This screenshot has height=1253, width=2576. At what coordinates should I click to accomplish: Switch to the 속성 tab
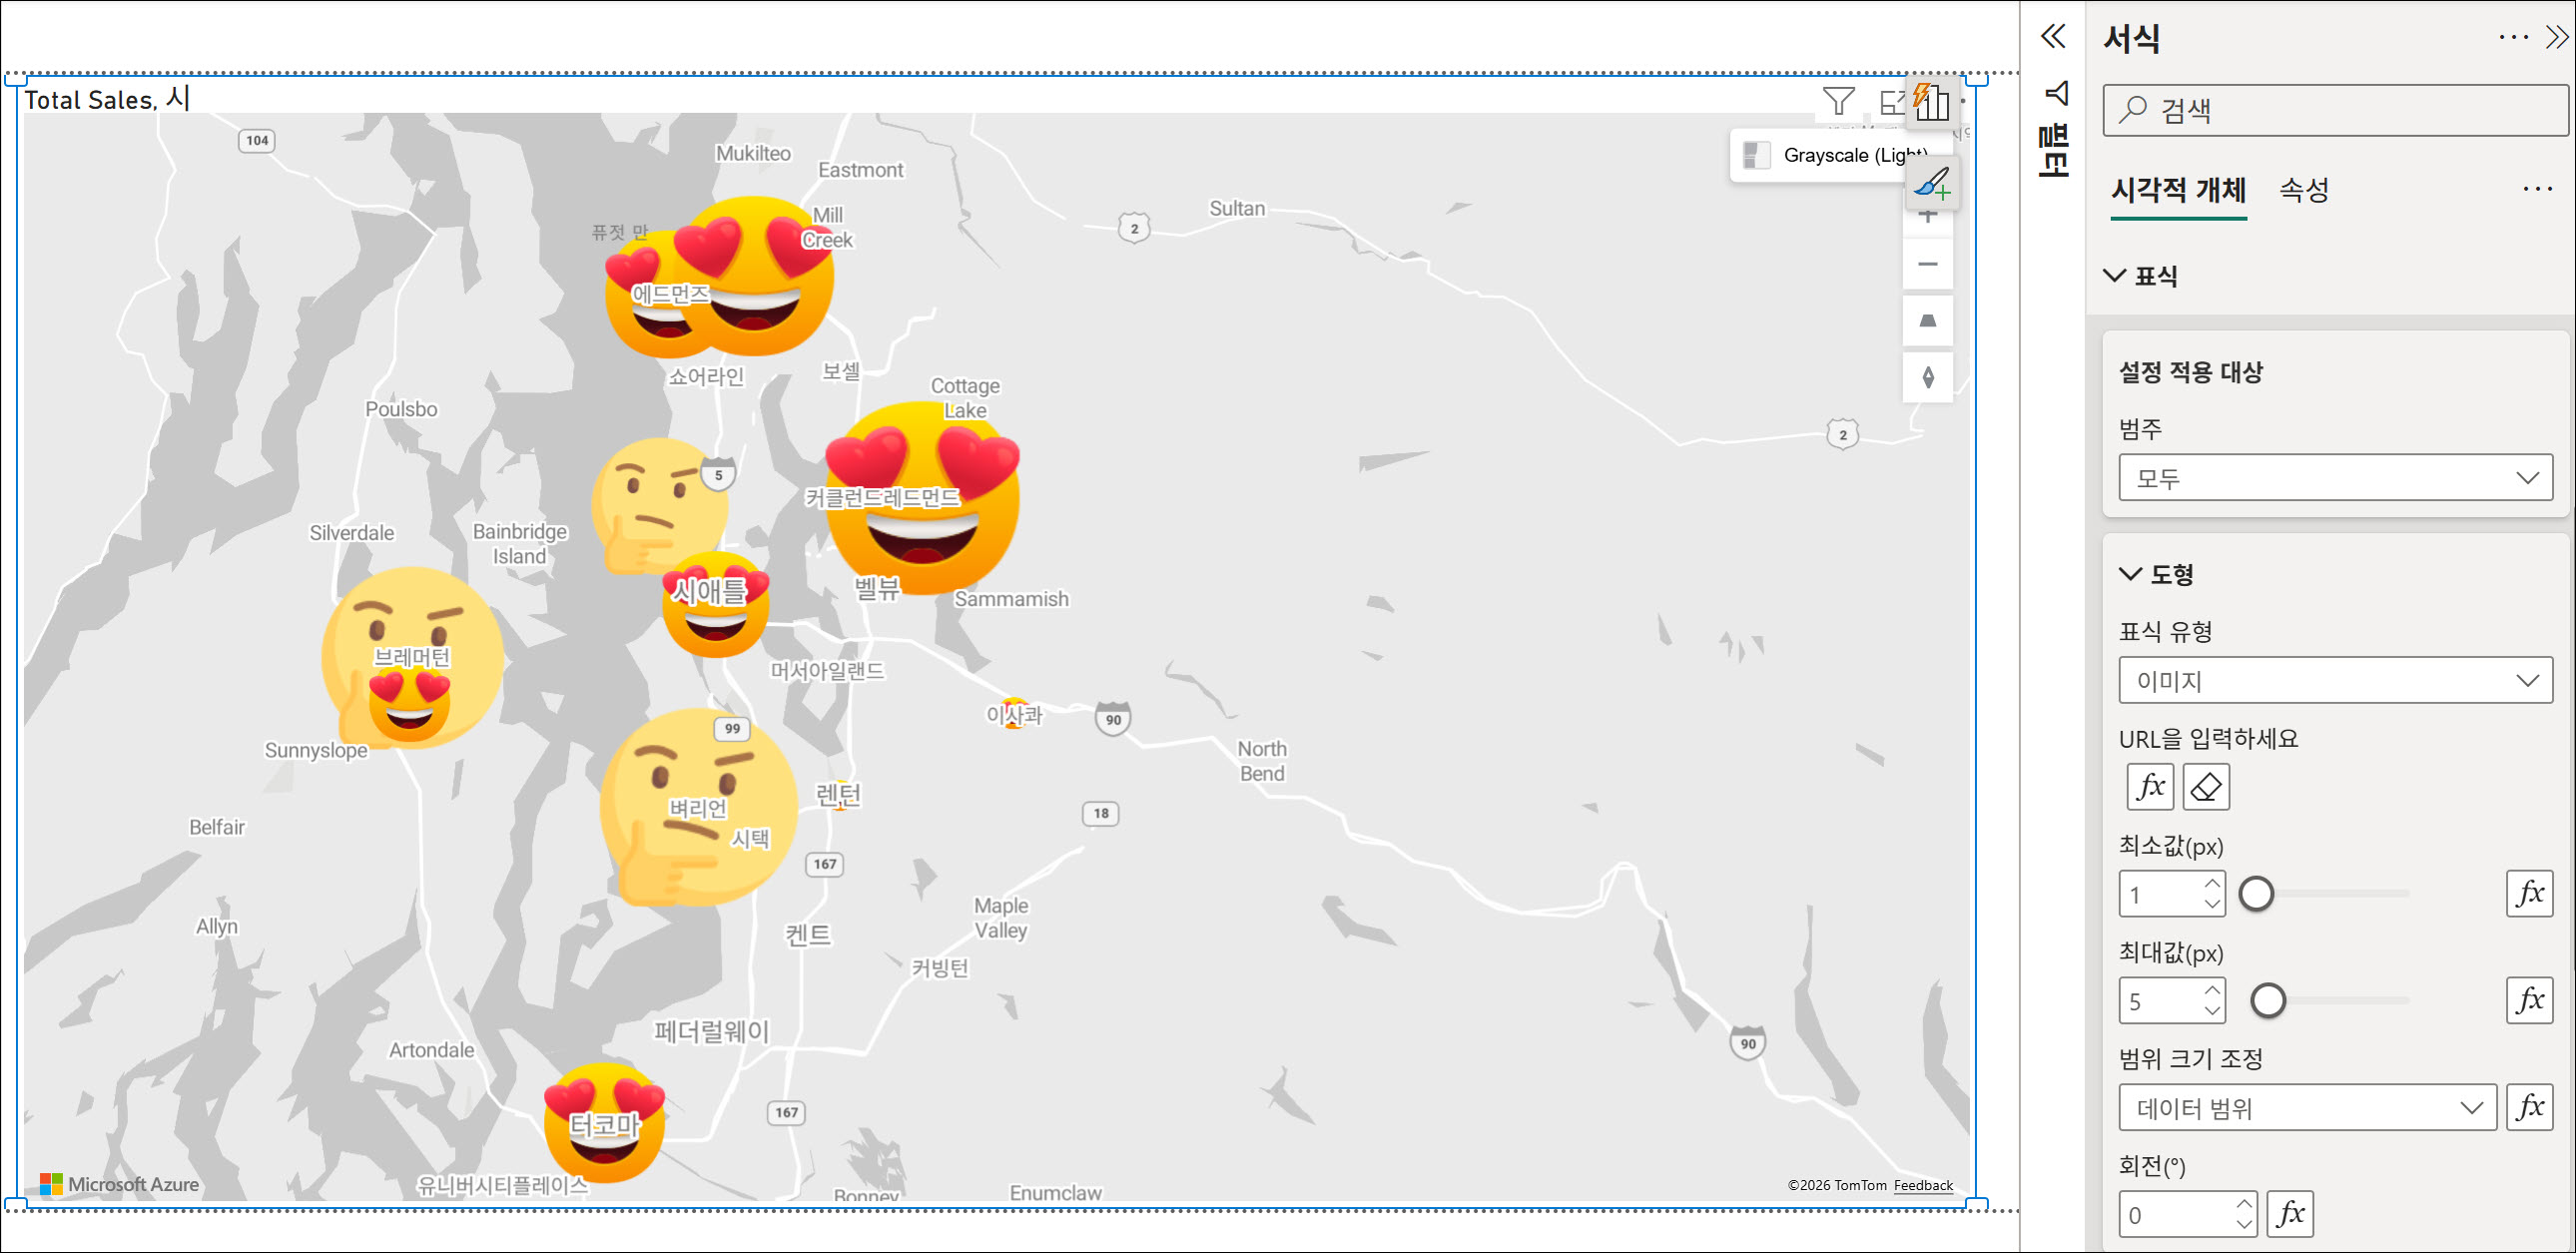2303,190
